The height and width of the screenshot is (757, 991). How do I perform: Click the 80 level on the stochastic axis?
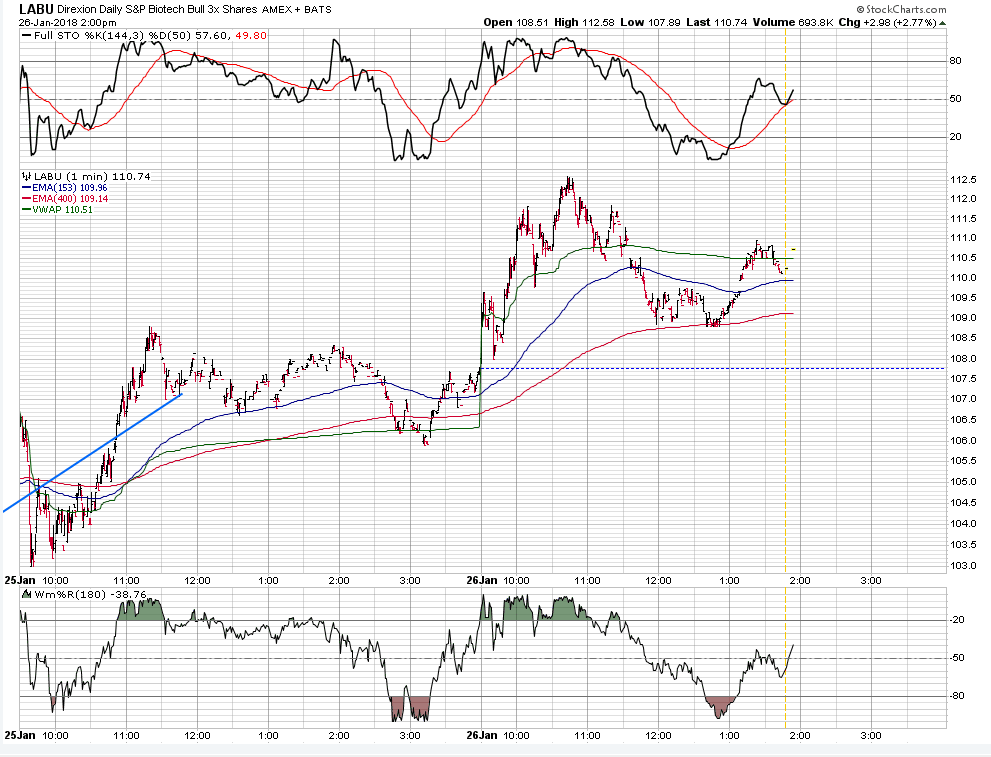point(955,61)
